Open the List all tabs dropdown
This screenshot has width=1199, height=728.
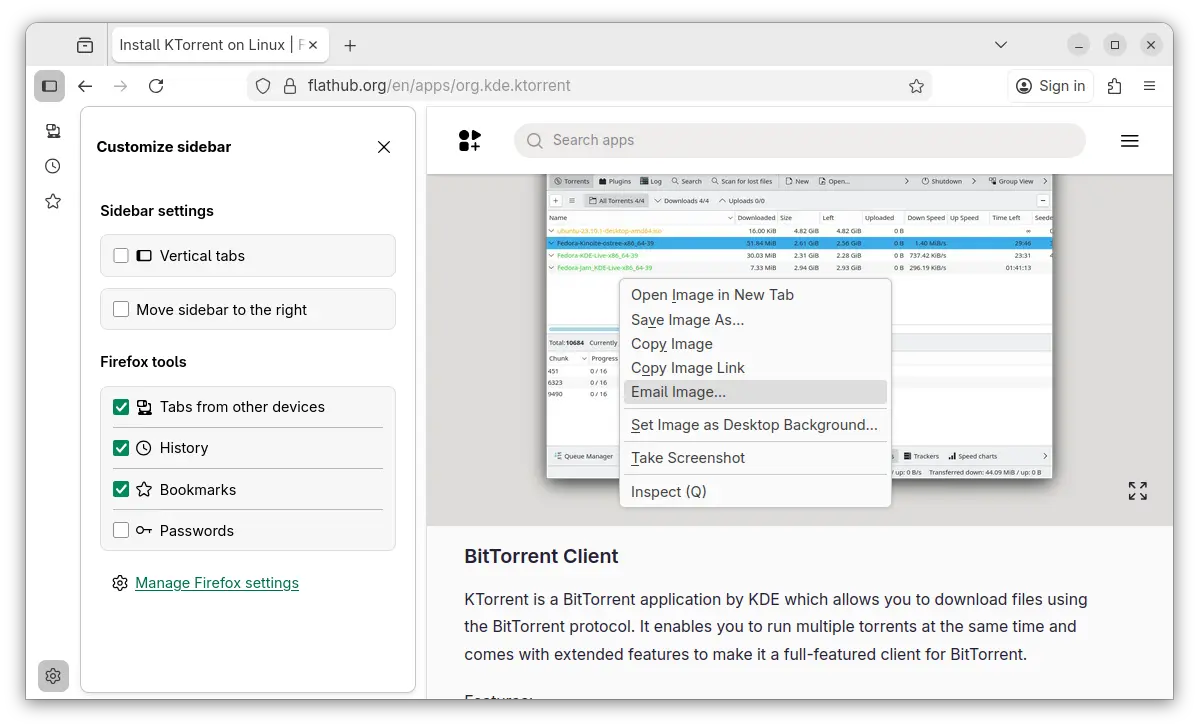pyautogui.click(x=1001, y=45)
